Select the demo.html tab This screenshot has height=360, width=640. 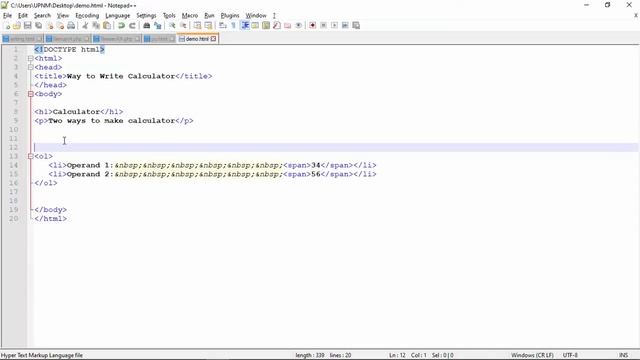click(x=197, y=39)
